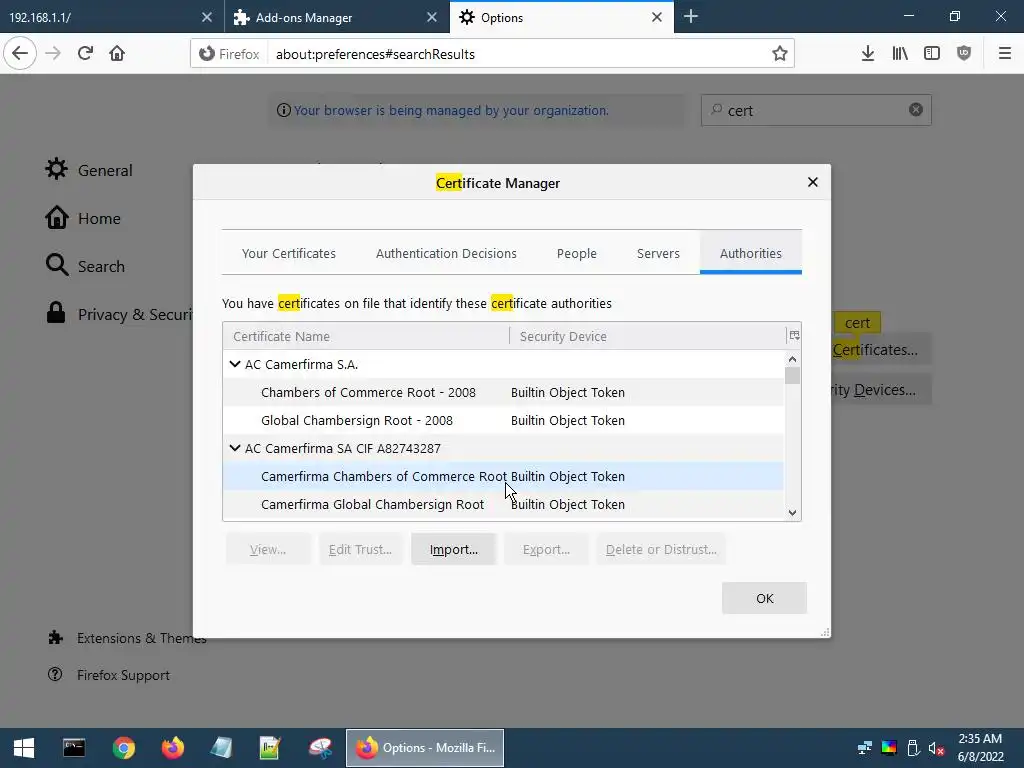
Task: Open Firefox Support link
Action: point(109,675)
